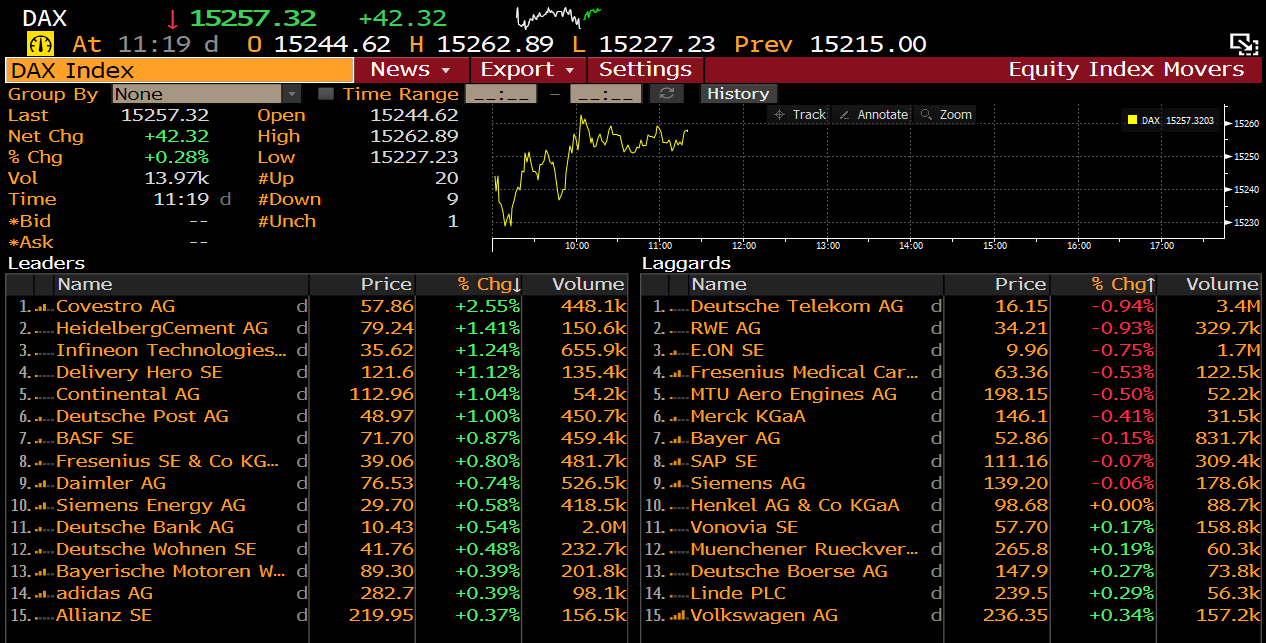Click Covestro AG +2.55% change value
Image resolution: width=1266 pixels, height=643 pixels.
point(488,307)
